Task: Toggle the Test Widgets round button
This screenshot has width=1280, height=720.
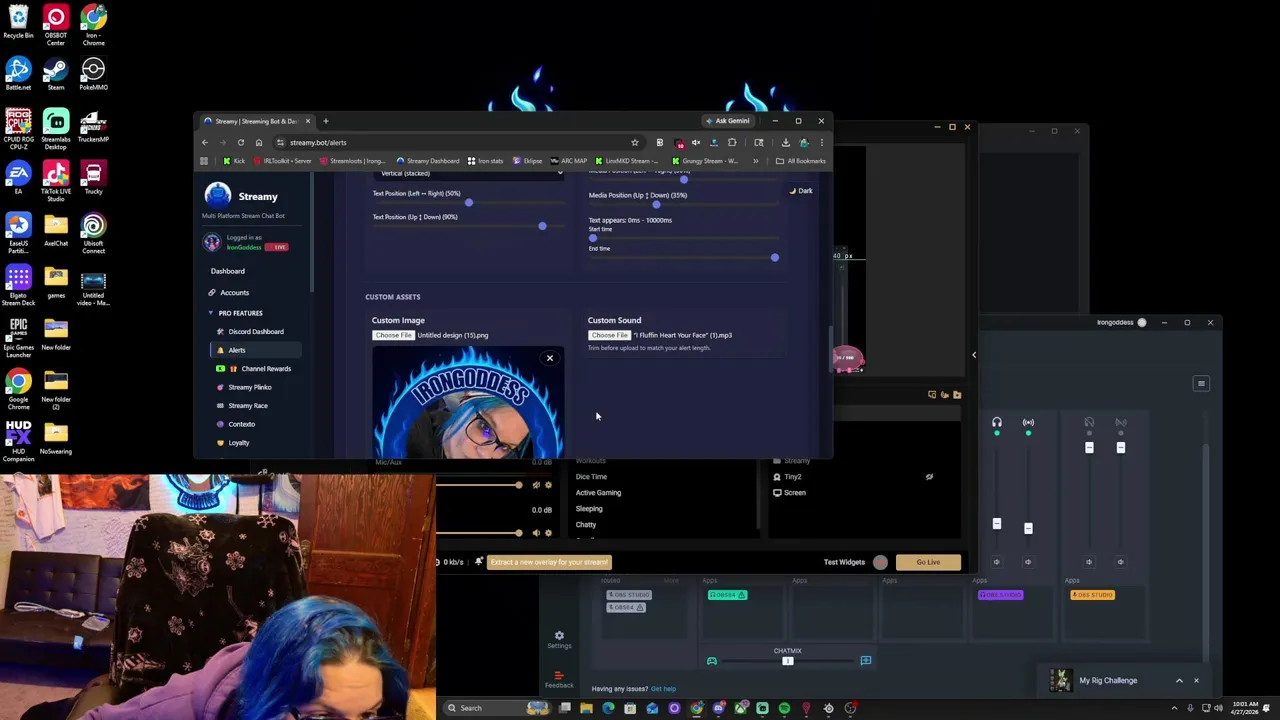Action: point(880,562)
